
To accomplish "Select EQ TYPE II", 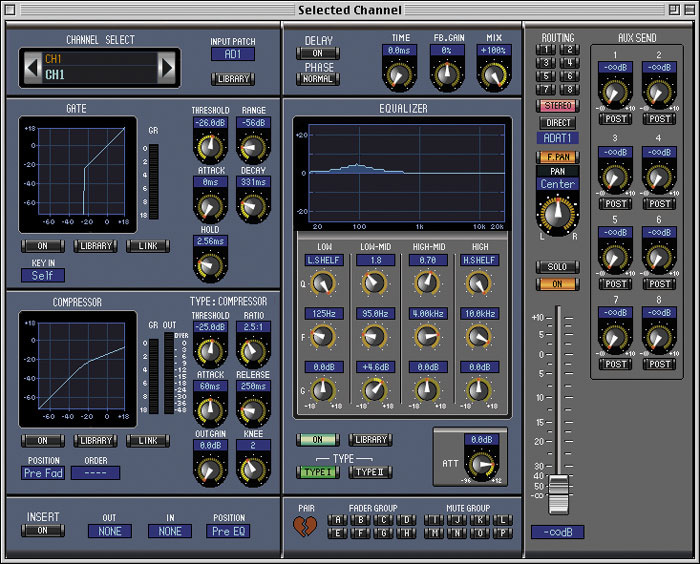I will pos(370,472).
